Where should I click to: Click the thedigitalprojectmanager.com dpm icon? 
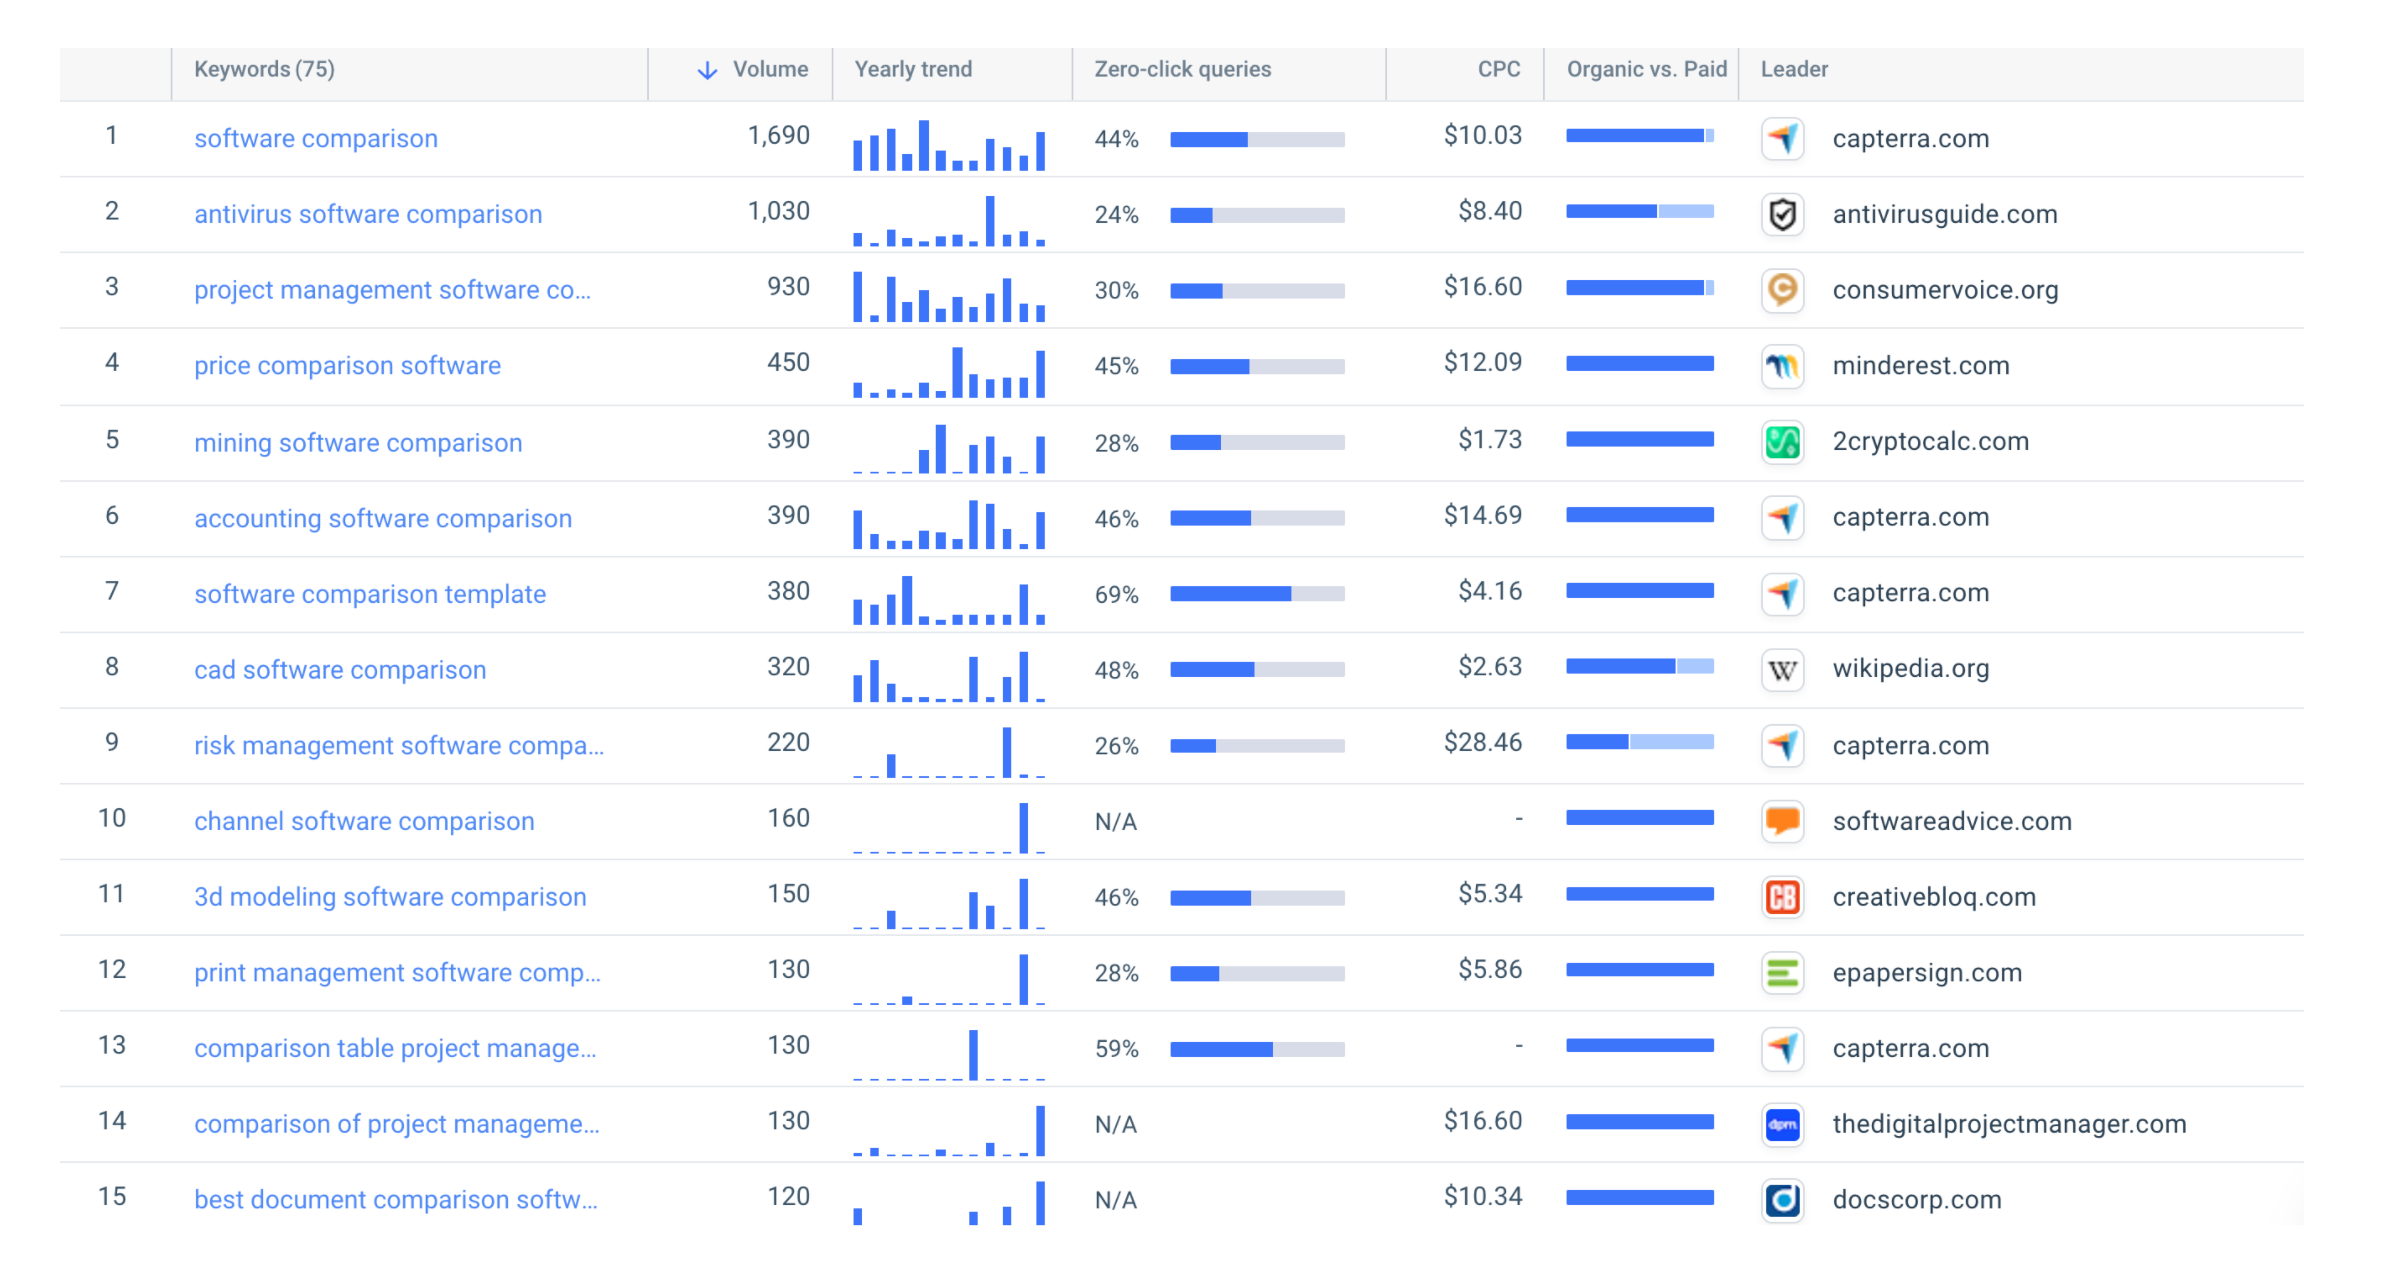(x=1782, y=1124)
